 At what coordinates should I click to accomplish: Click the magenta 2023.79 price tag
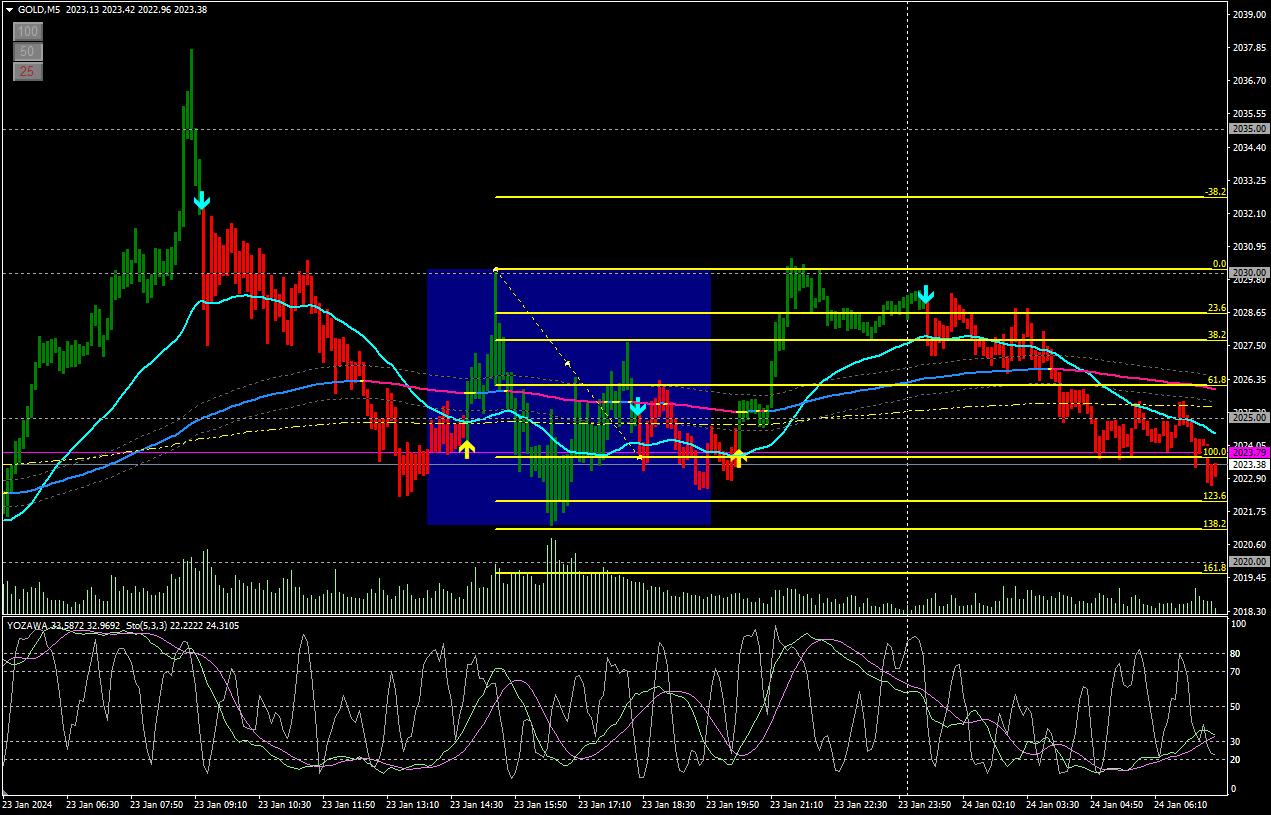coord(1249,453)
